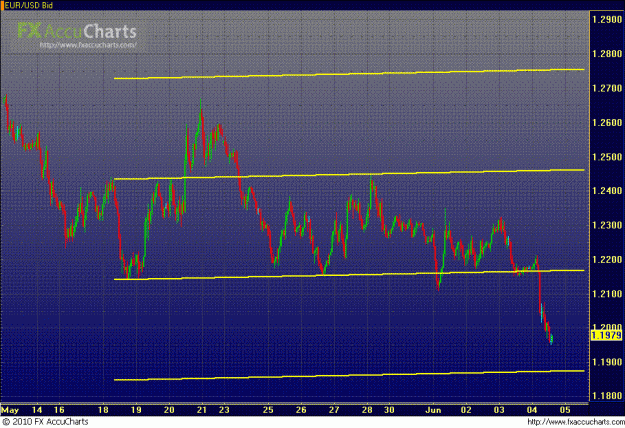Select date 27 on the time axis
This screenshot has width=625, height=428.
tap(334, 410)
